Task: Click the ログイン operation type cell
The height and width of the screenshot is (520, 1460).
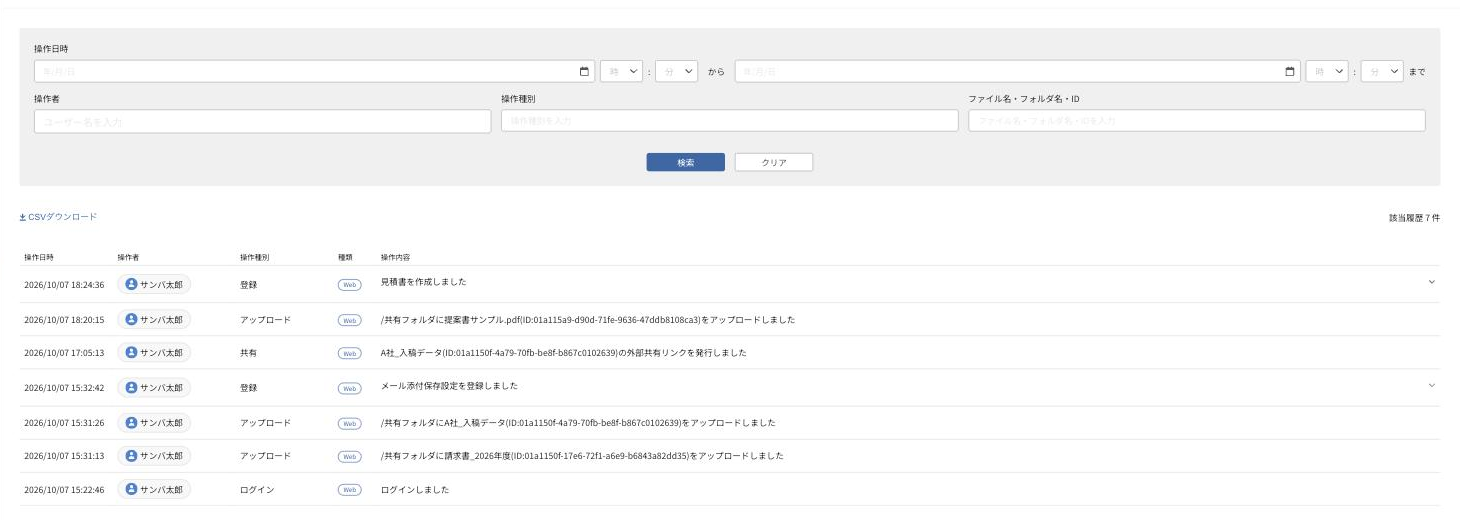Action: click(257, 490)
